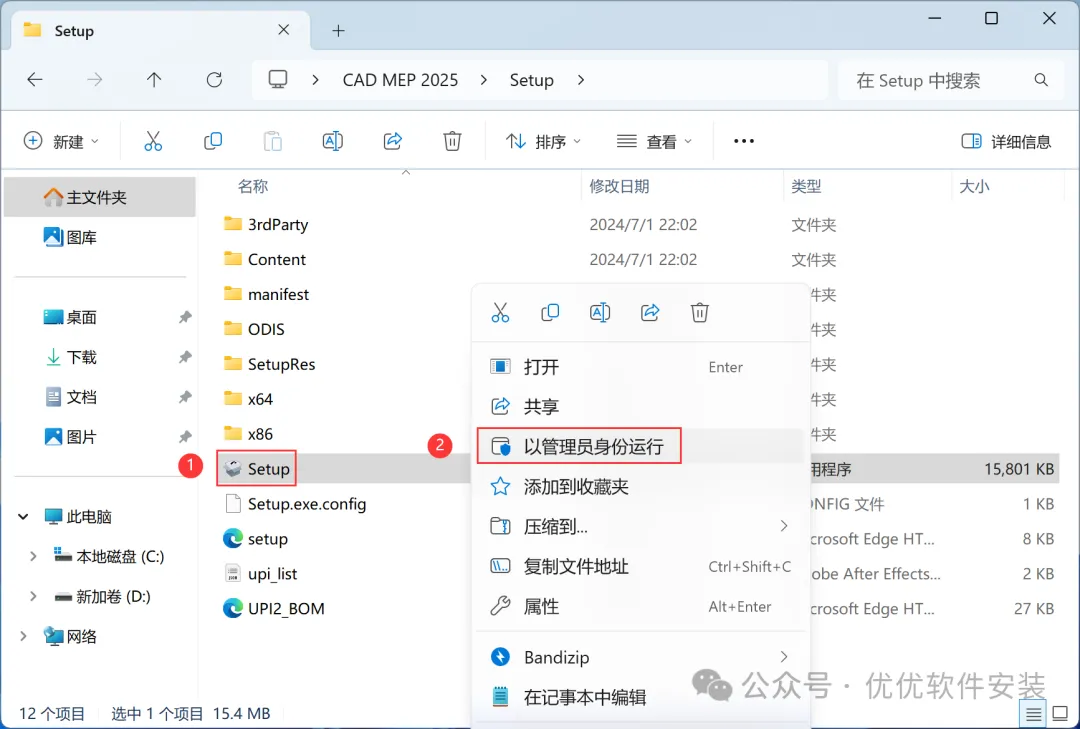Click the toolbar Cut scissors icon

pyautogui.click(x=153, y=141)
